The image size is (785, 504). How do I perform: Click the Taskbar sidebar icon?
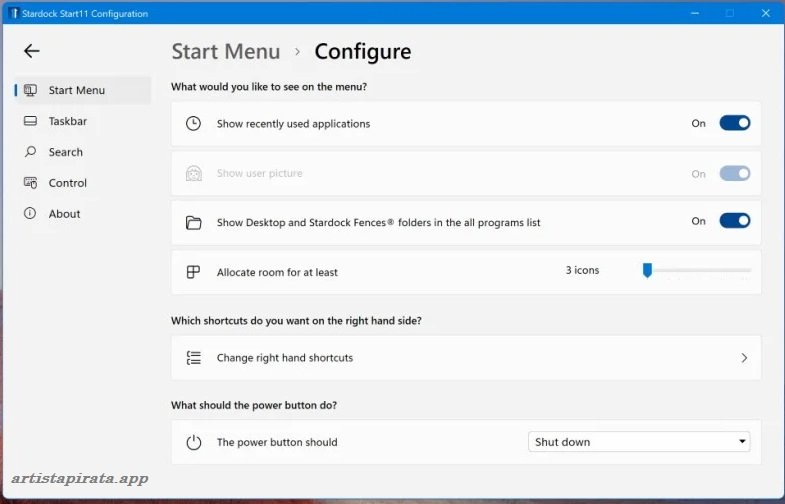pos(30,121)
